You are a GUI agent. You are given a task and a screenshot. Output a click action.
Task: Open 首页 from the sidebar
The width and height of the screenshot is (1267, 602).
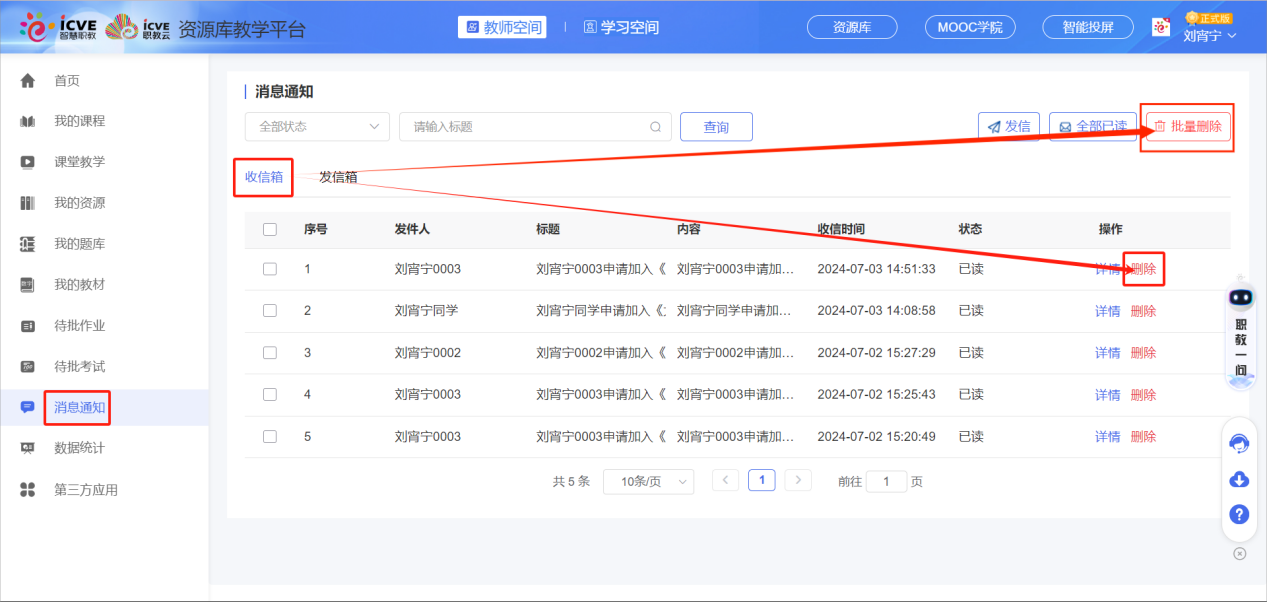point(66,80)
